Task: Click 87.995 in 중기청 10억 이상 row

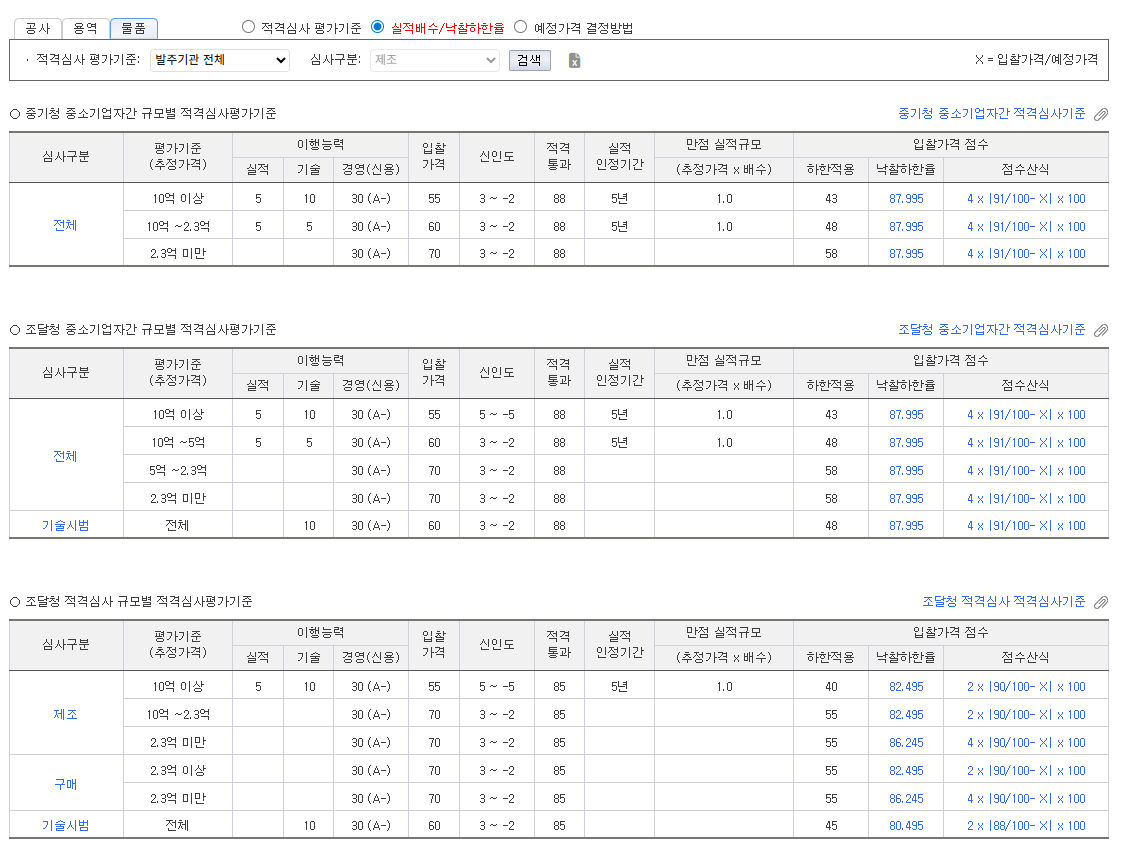Action: pos(906,198)
